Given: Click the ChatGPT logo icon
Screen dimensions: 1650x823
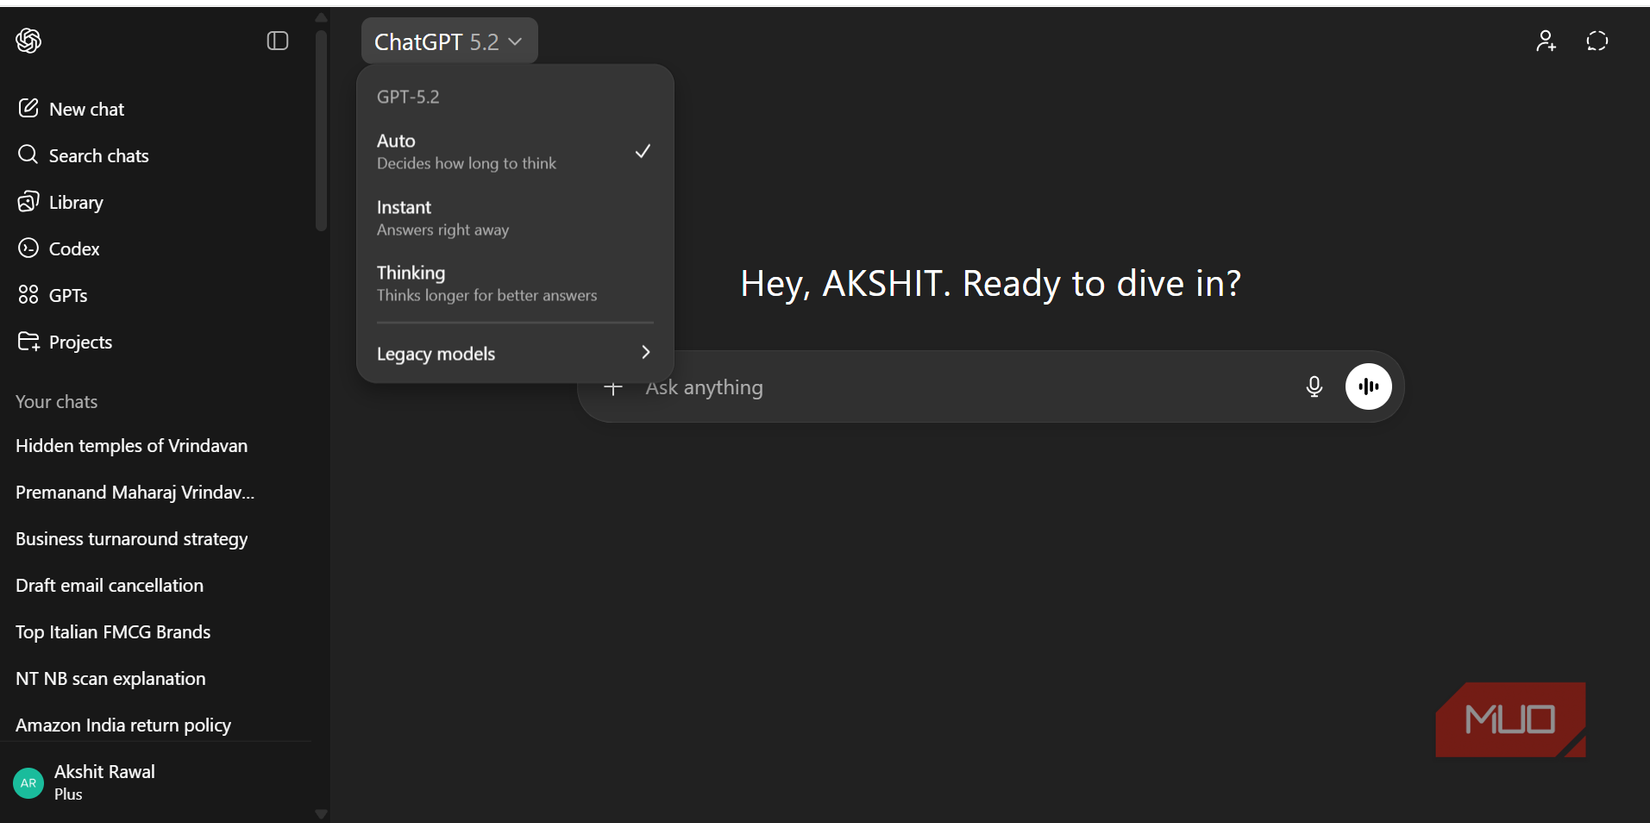Looking at the screenshot, I should pos(28,40).
